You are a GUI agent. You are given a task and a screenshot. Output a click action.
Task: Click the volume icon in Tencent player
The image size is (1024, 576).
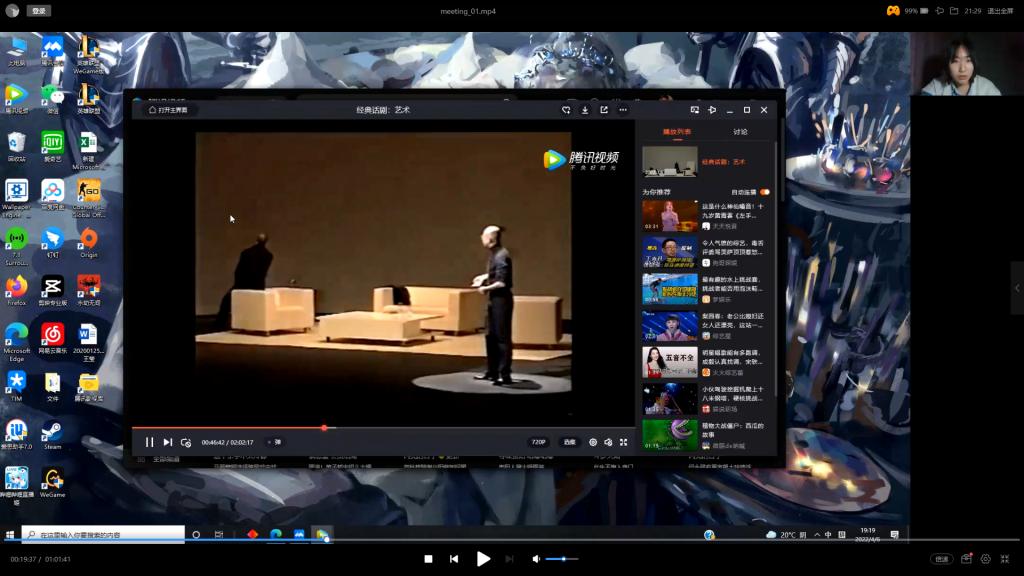point(608,442)
